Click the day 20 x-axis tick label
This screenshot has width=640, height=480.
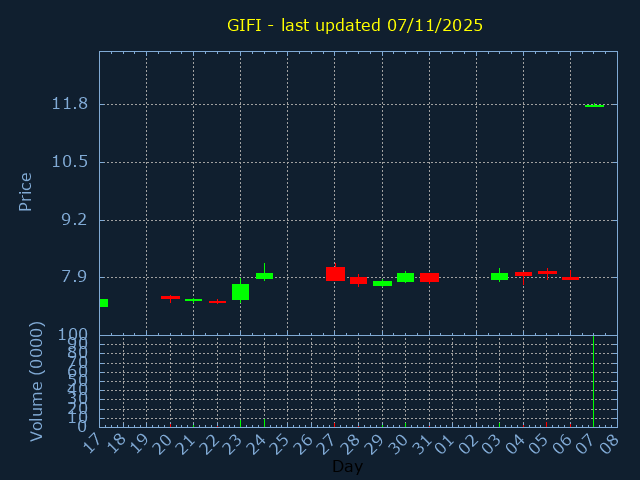pos(163,444)
